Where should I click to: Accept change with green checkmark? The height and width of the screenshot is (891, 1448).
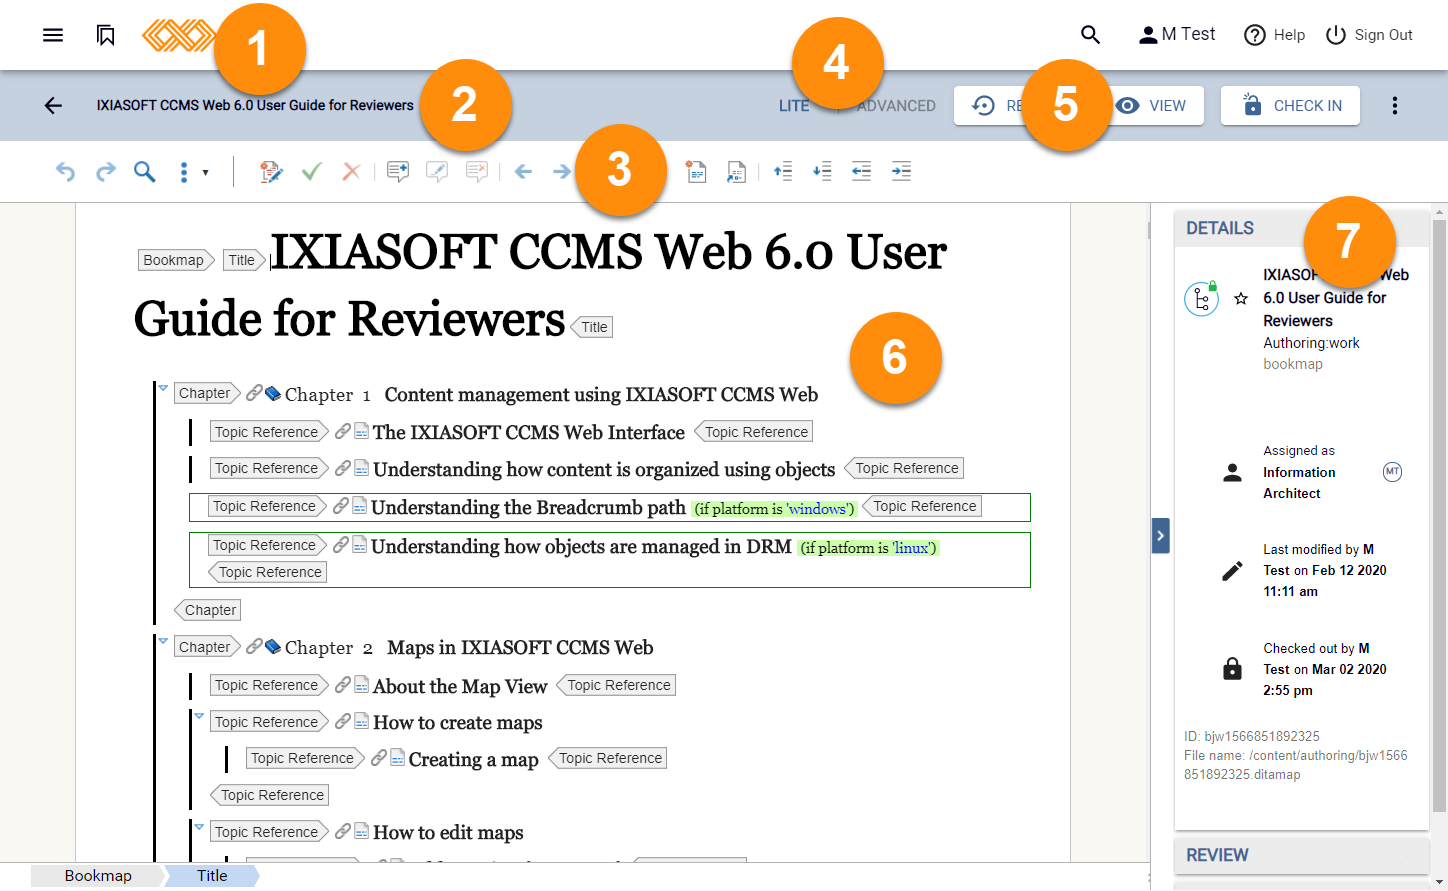[311, 172]
